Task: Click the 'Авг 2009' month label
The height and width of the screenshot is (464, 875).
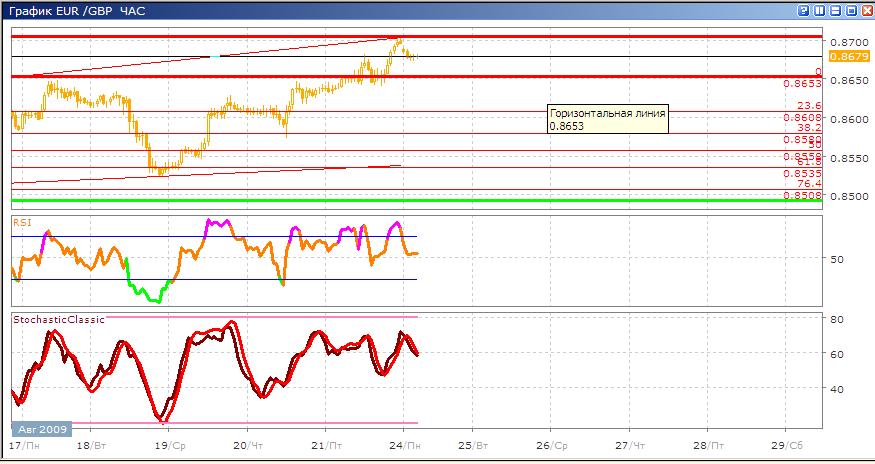Action: pos(42,429)
